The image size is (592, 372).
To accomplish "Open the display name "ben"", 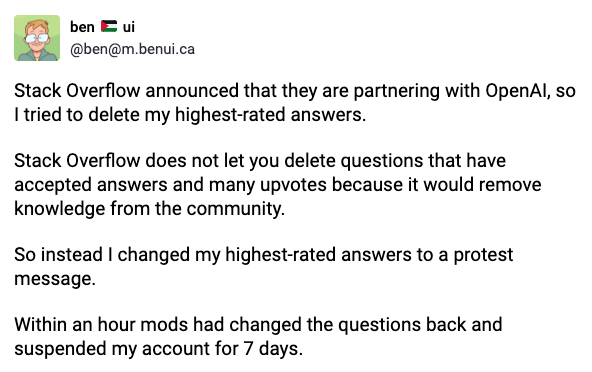I will point(82,27).
